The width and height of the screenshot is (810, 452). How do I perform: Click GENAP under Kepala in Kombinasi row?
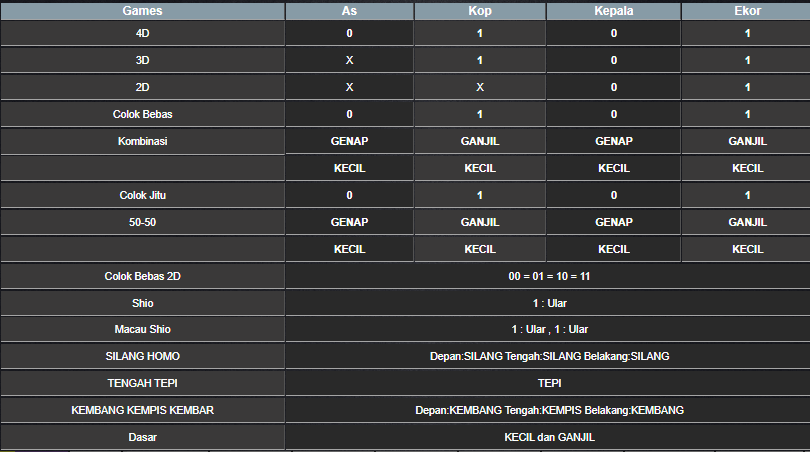(x=614, y=141)
